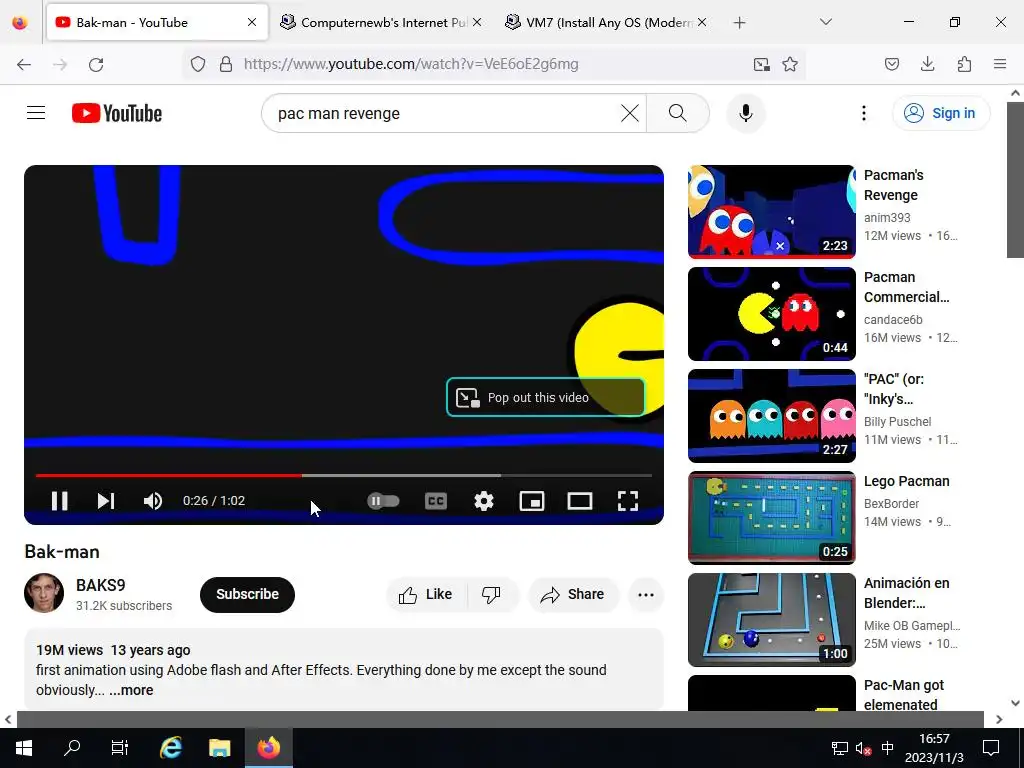Search with your voice microphone
The image size is (1024, 768).
pos(746,113)
